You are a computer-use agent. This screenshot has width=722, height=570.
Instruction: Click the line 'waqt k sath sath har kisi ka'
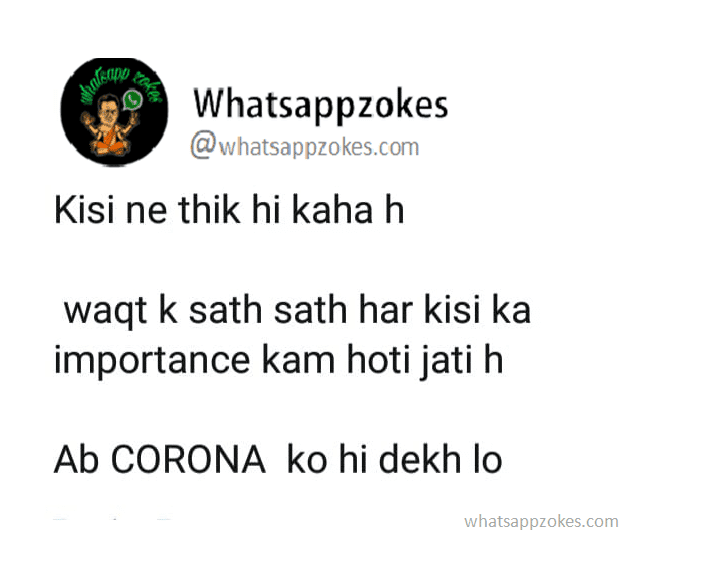coord(297,310)
